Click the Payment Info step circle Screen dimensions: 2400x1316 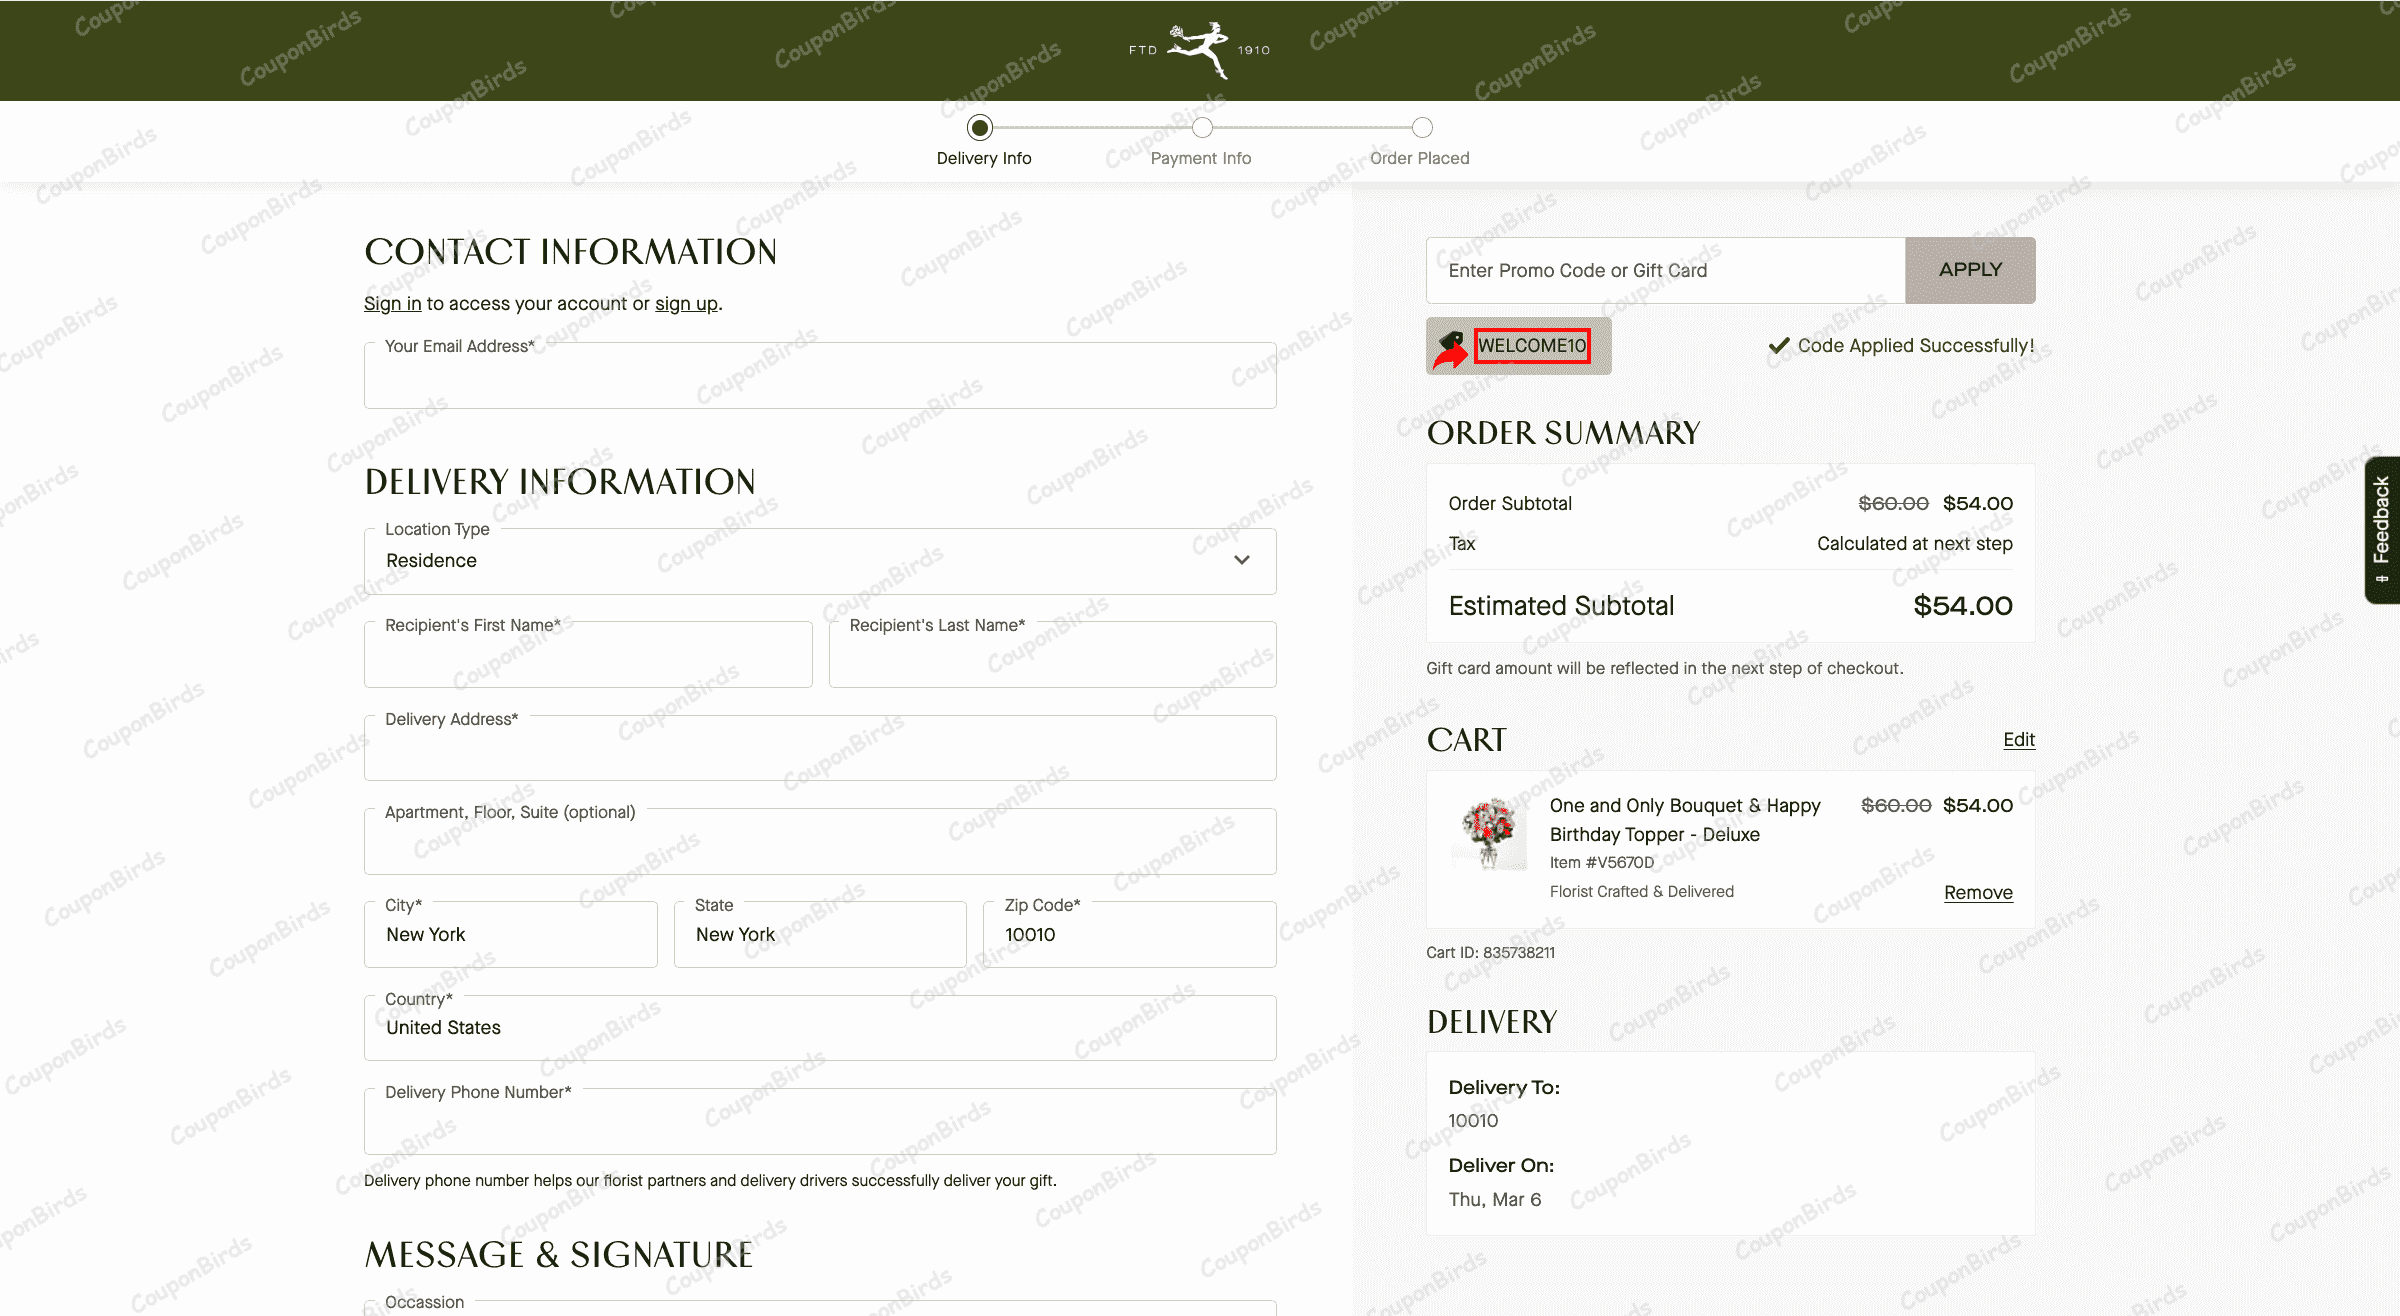(x=1202, y=128)
